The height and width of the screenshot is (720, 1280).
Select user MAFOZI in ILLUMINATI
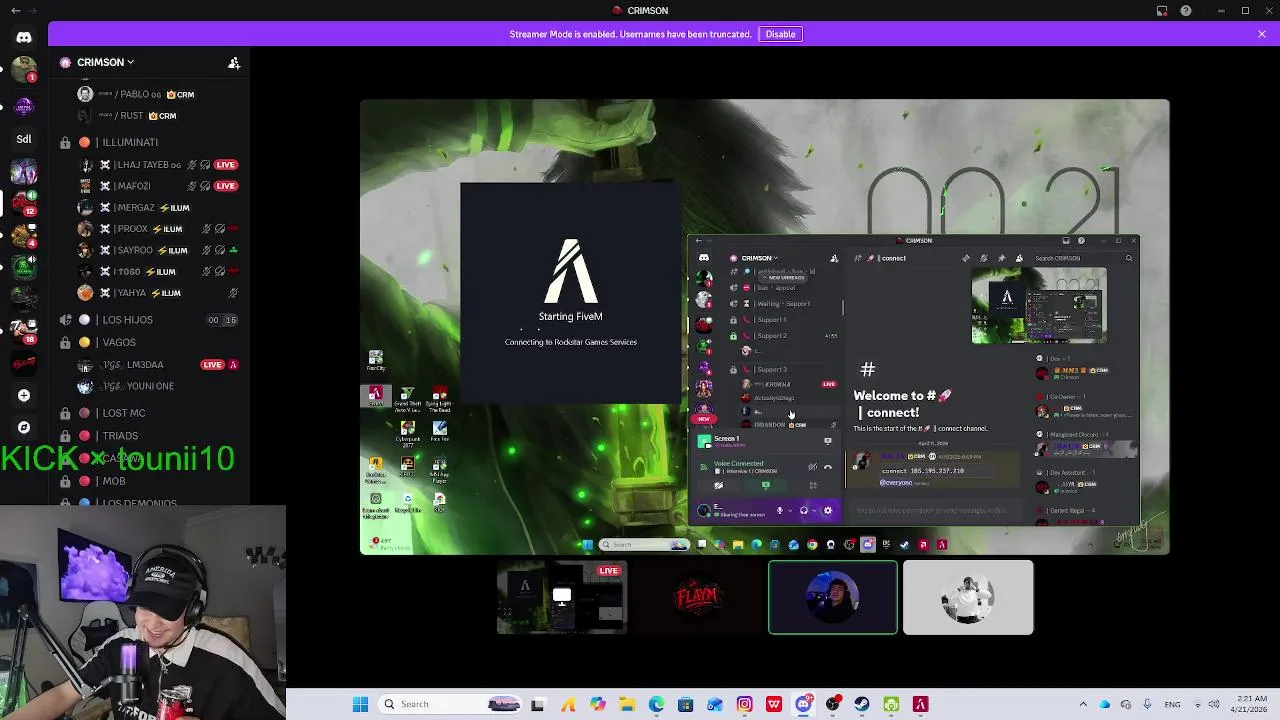(160, 186)
